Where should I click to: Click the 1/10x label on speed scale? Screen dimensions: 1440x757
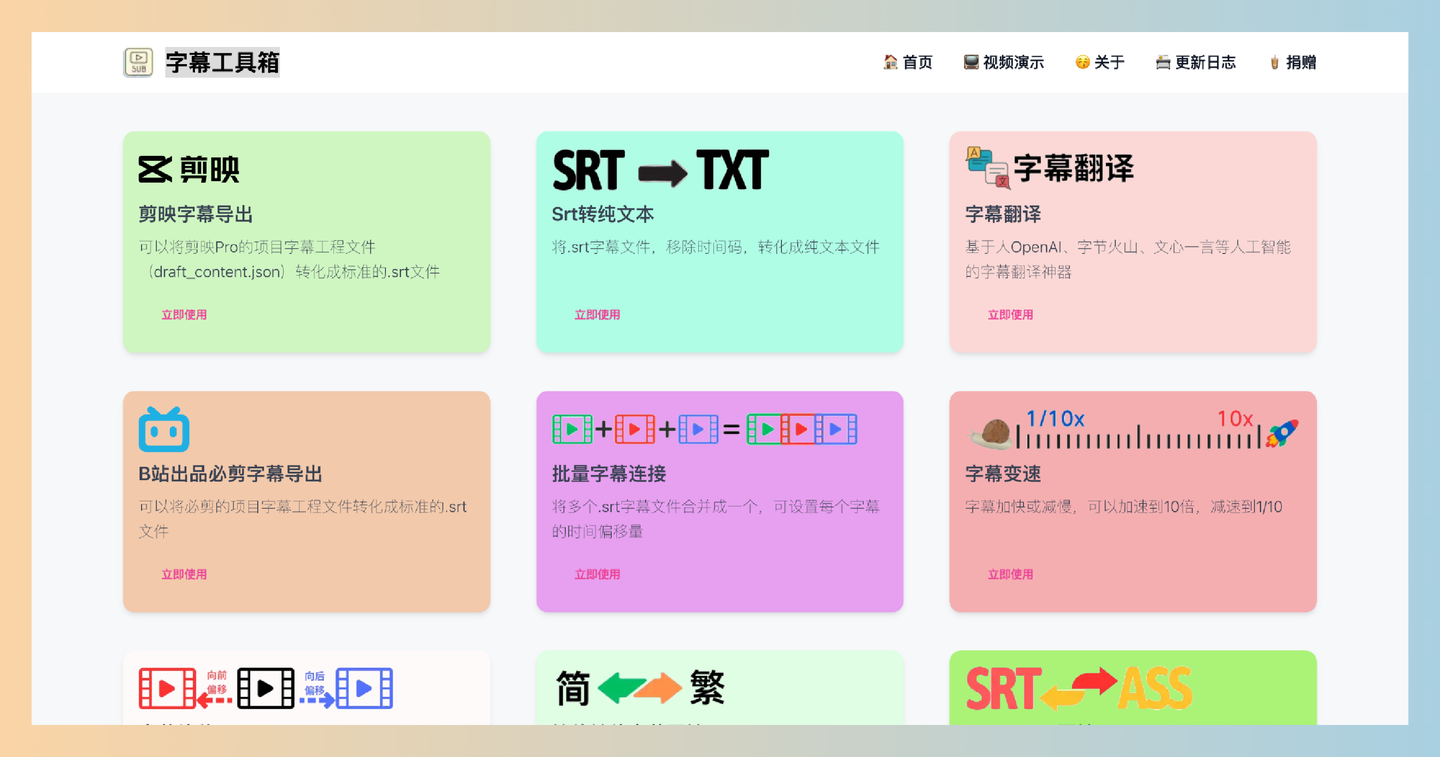click(x=1055, y=419)
